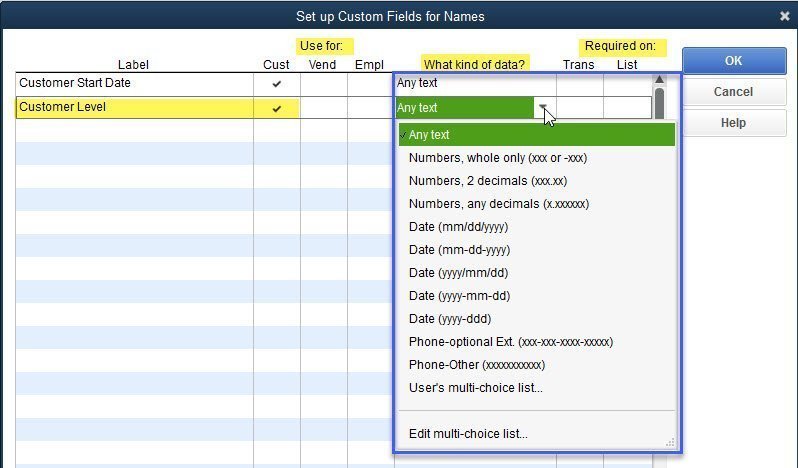798x468 pixels.
Task: Edit the Customer Level label field
Action: pos(134,108)
